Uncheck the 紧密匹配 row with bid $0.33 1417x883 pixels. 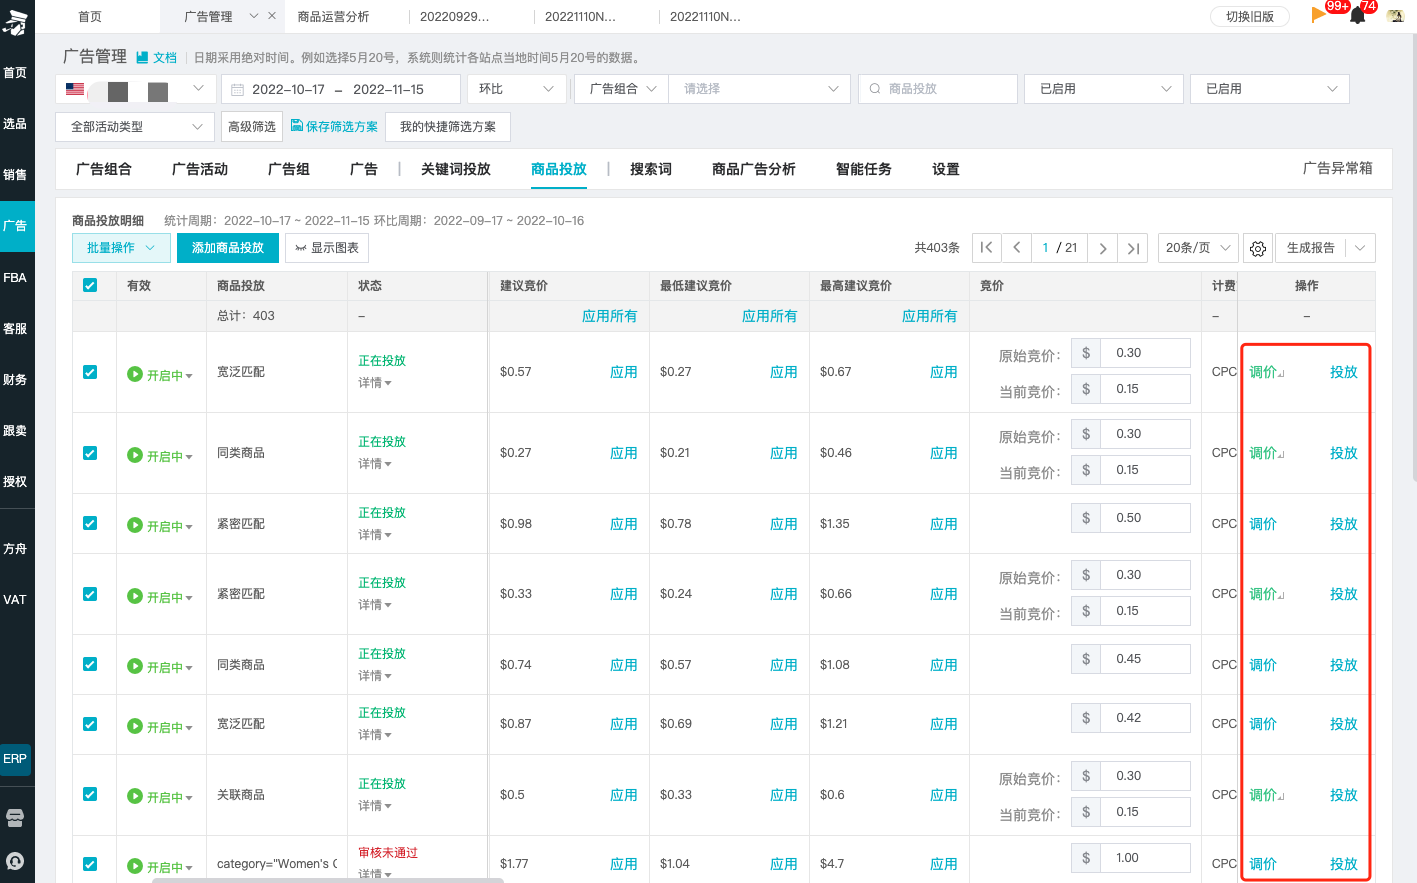[90, 594]
